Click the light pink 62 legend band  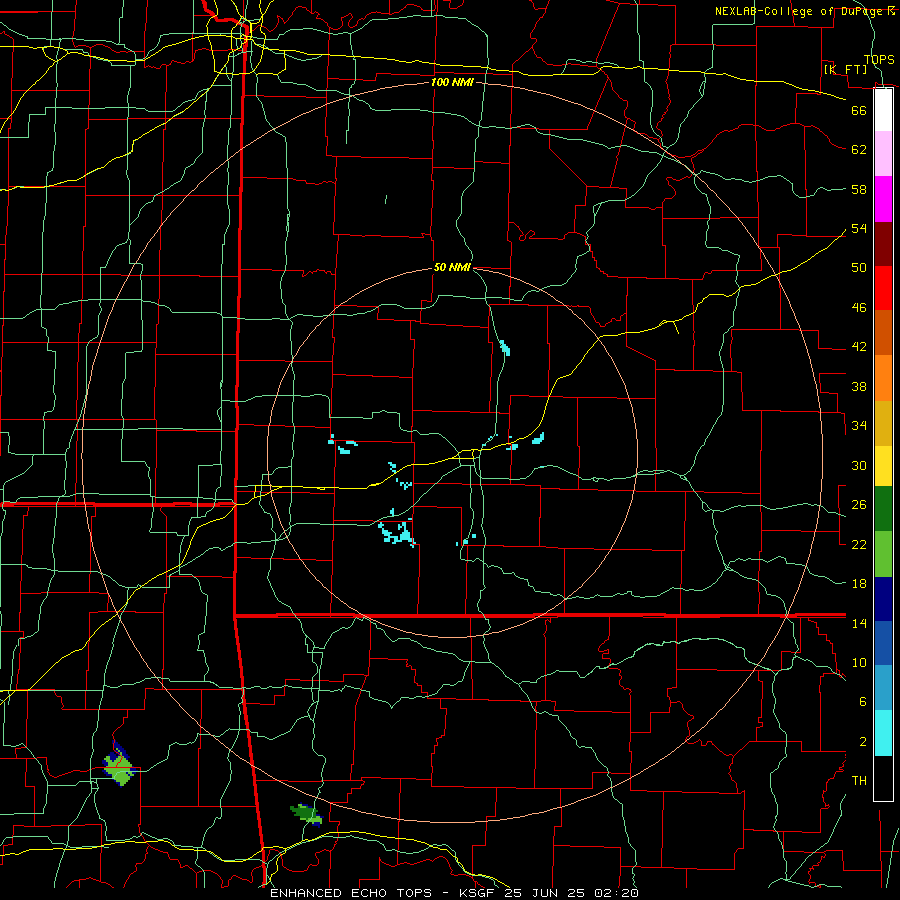(883, 153)
